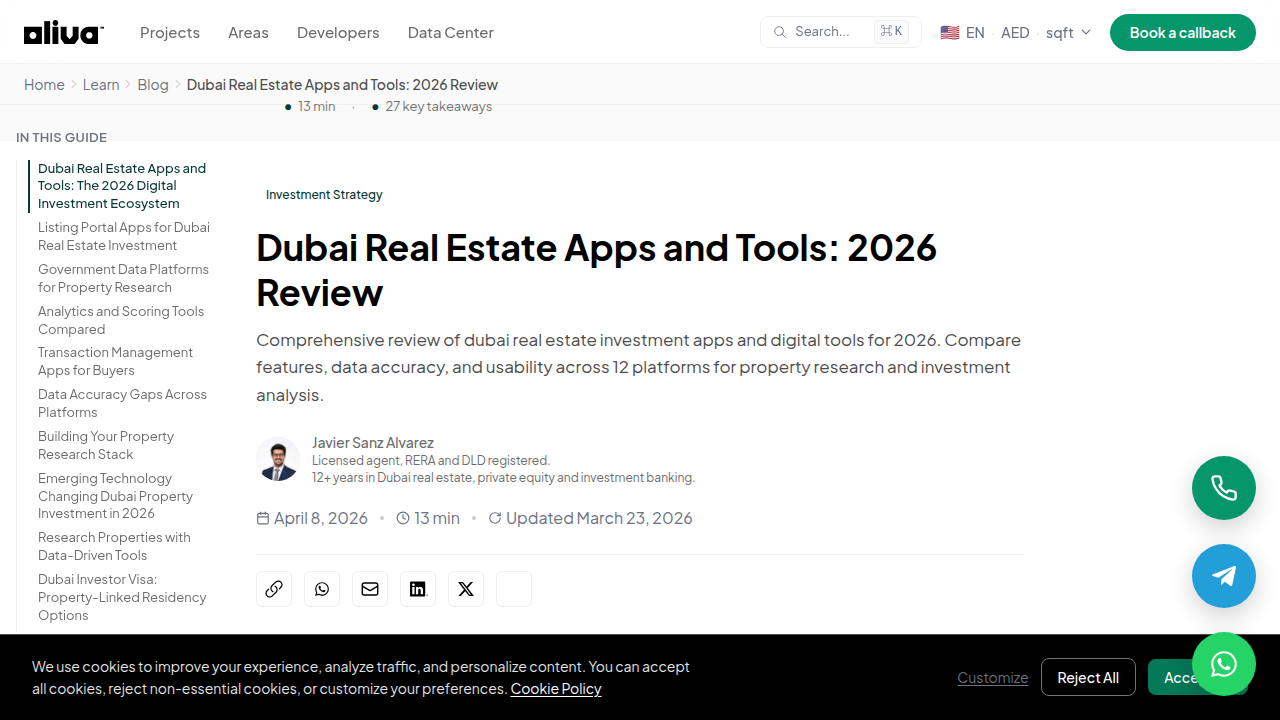Click author name Javier Sanz Alvarez
Viewport: 1280px width, 720px height.
coord(373,442)
